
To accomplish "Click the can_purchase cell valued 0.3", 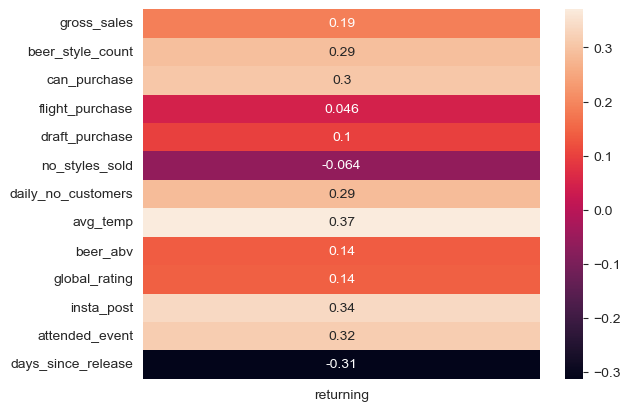I will click(342, 80).
